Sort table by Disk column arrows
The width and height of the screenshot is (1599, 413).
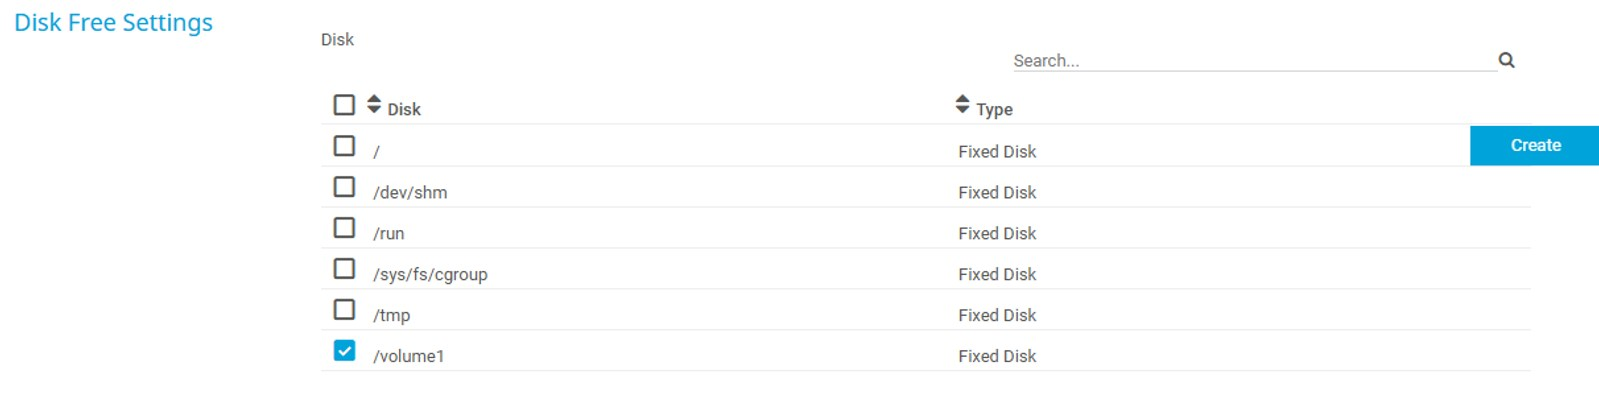point(374,104)
